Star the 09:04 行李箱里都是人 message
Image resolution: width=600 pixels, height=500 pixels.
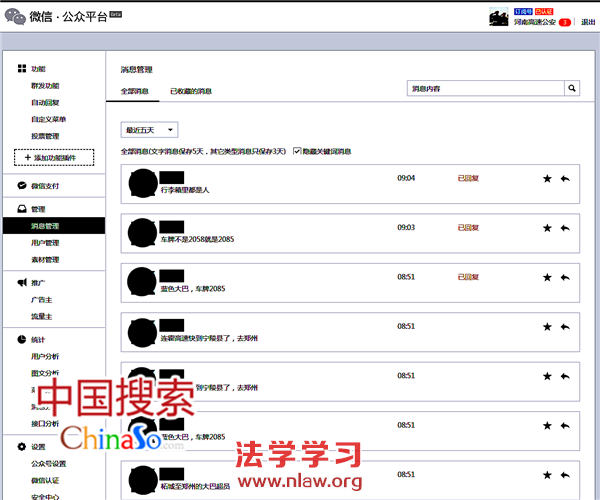(x=547, y=178)
